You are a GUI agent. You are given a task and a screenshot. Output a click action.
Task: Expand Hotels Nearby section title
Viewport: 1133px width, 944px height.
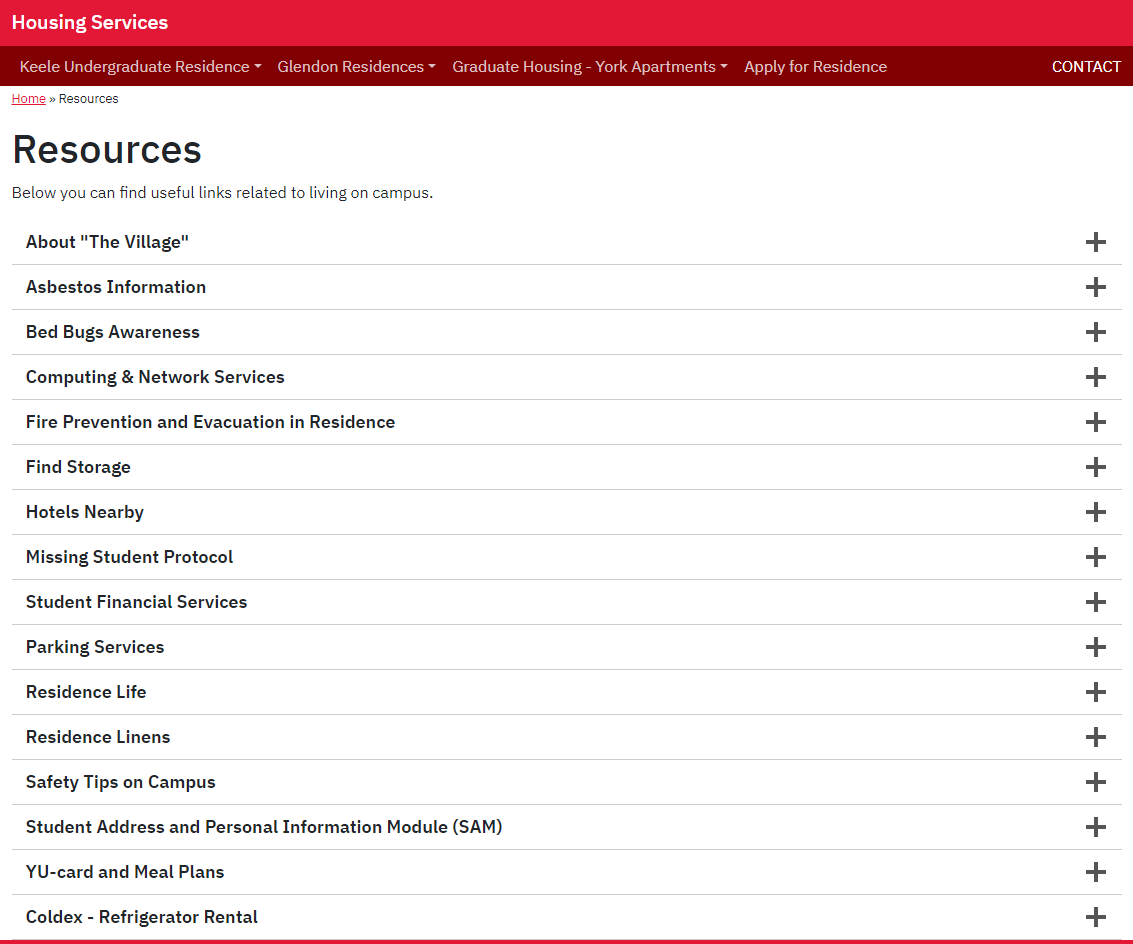point(85,512)
